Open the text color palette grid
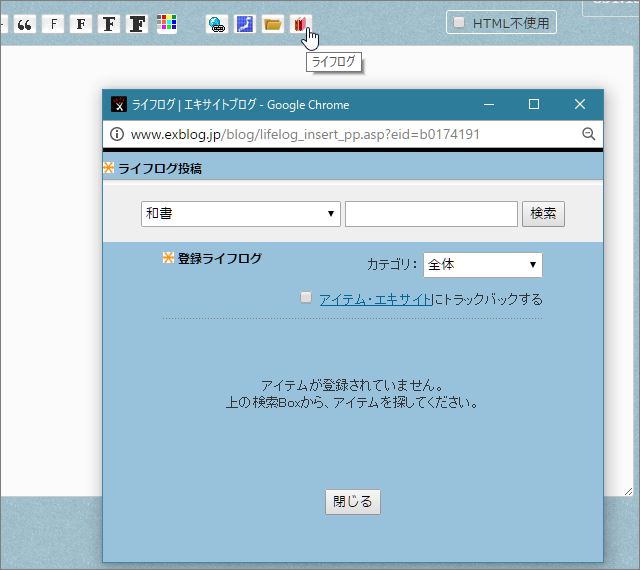640x570 pixels. pos(167,23)
